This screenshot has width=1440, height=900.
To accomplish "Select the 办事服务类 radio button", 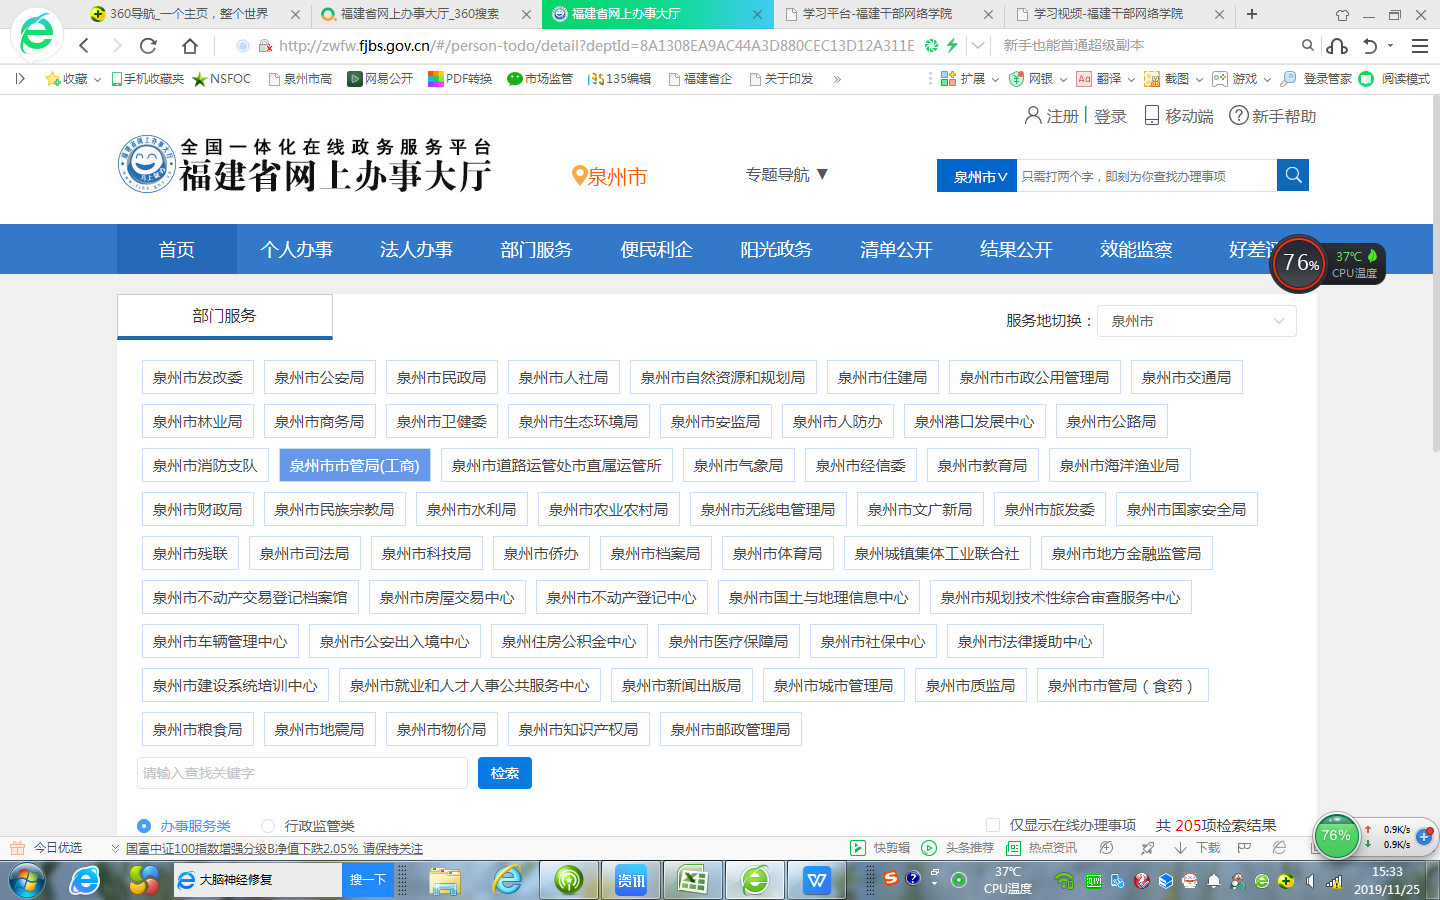I will (144, 826).
